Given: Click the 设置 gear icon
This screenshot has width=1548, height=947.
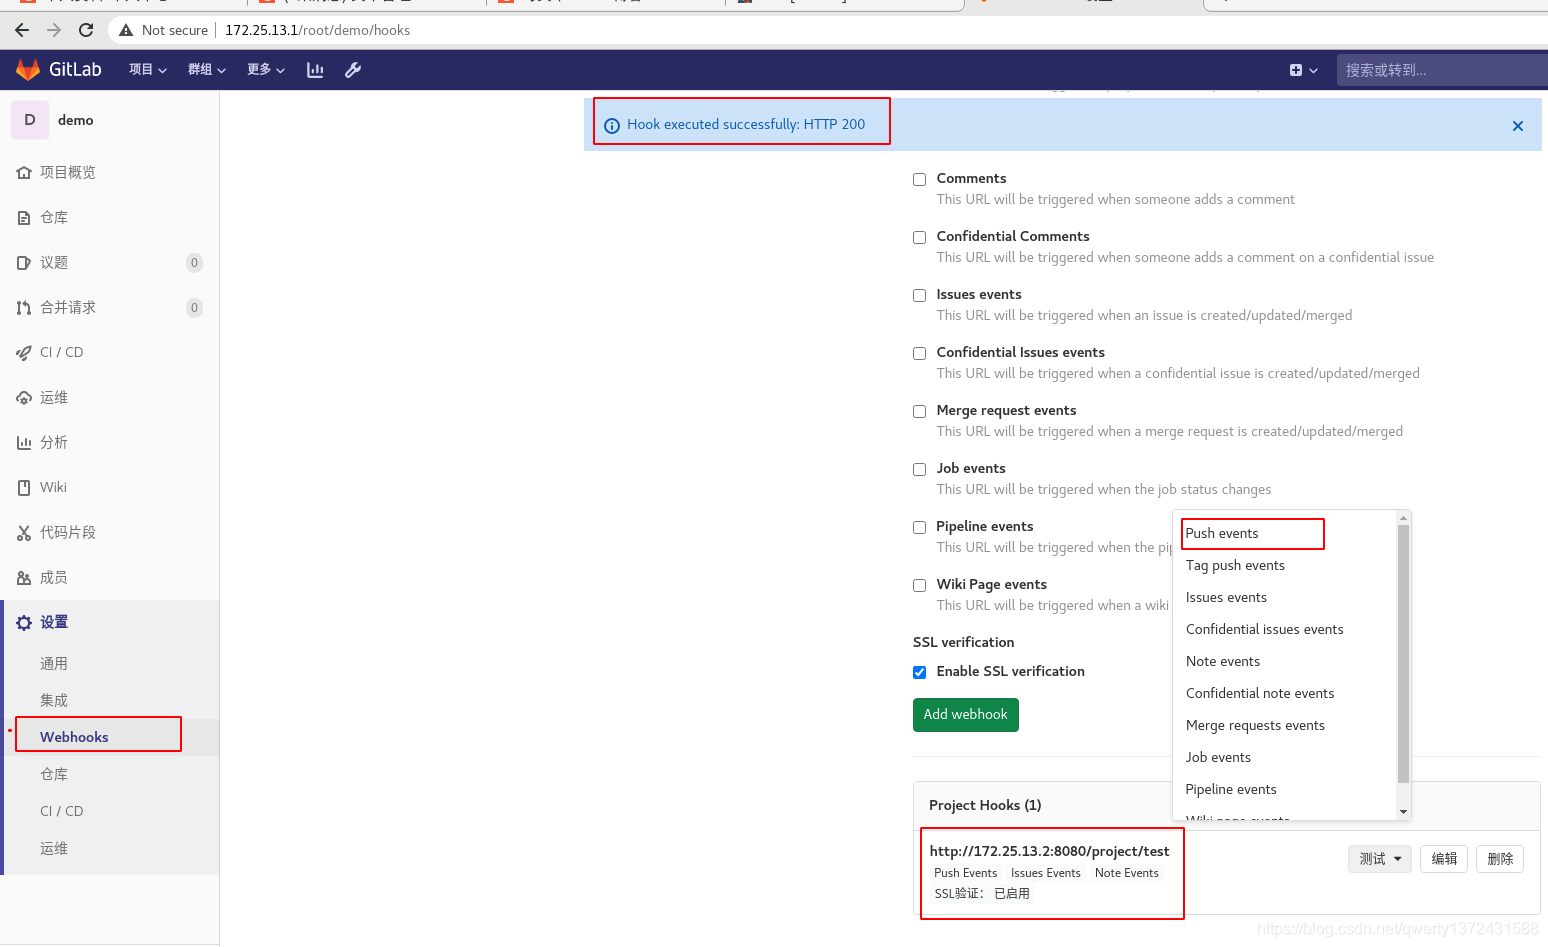Looking at the screenshot, I should click(x=24, y=623).
